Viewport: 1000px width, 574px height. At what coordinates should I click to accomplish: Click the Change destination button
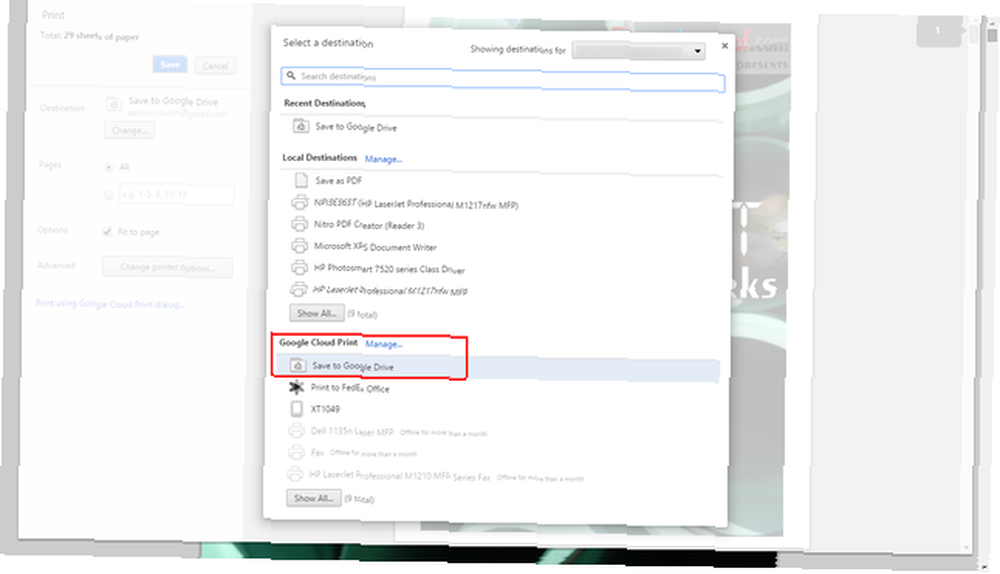tap(129, 130)
